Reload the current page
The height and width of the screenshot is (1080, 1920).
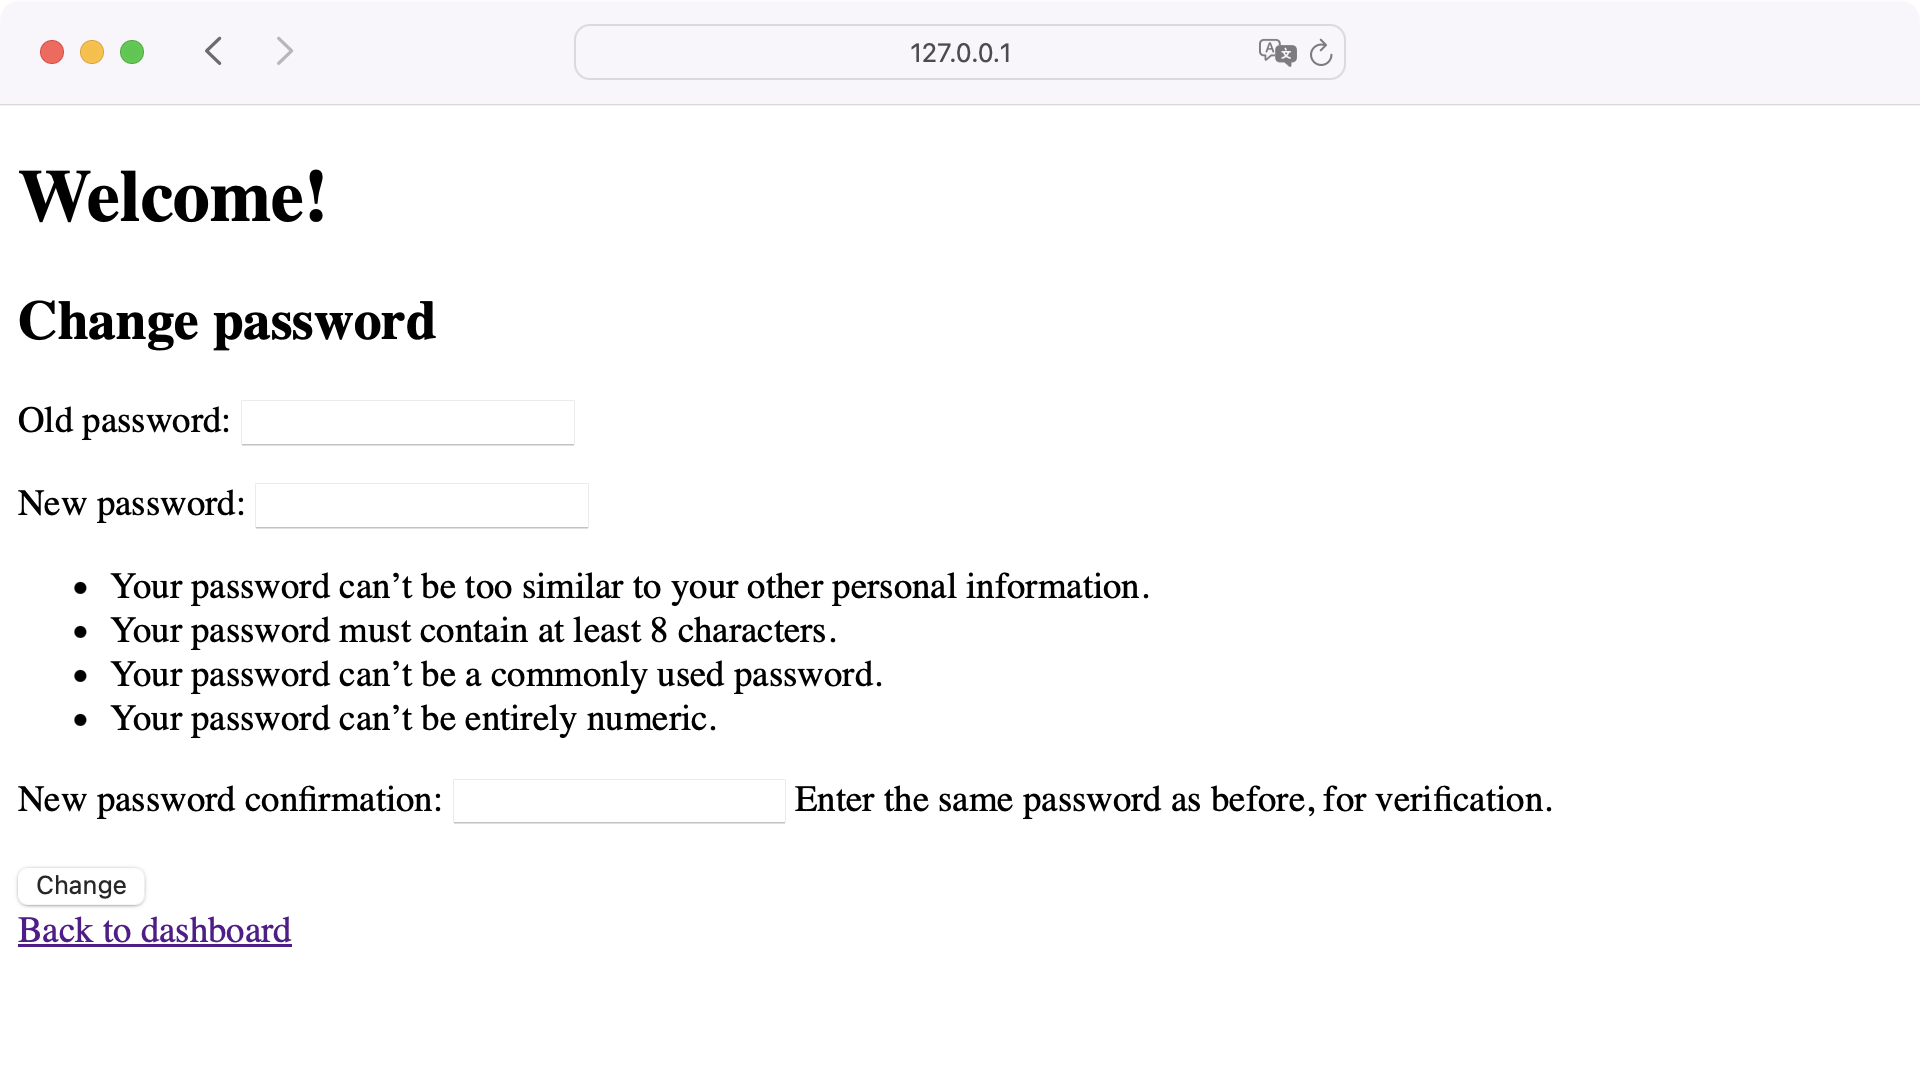tap(1321, 53)
